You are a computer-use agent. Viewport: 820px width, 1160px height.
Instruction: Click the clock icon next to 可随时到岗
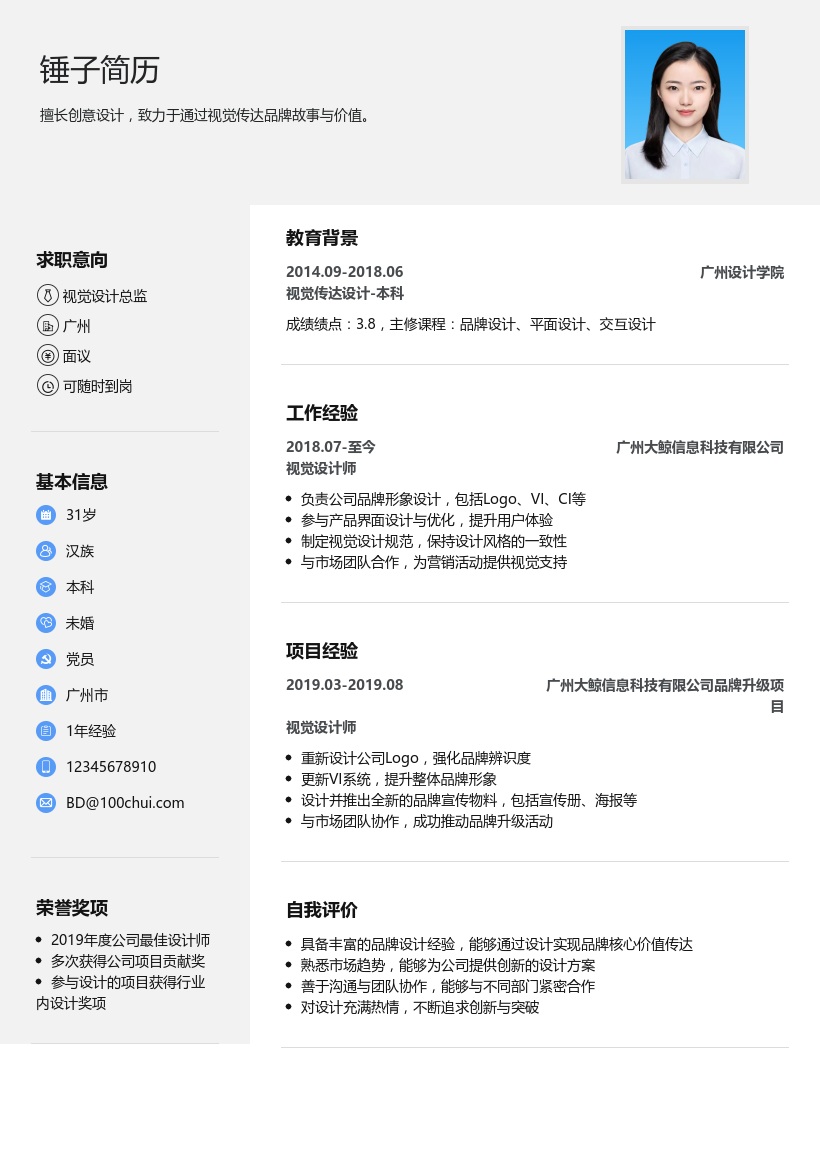(48, 385)
